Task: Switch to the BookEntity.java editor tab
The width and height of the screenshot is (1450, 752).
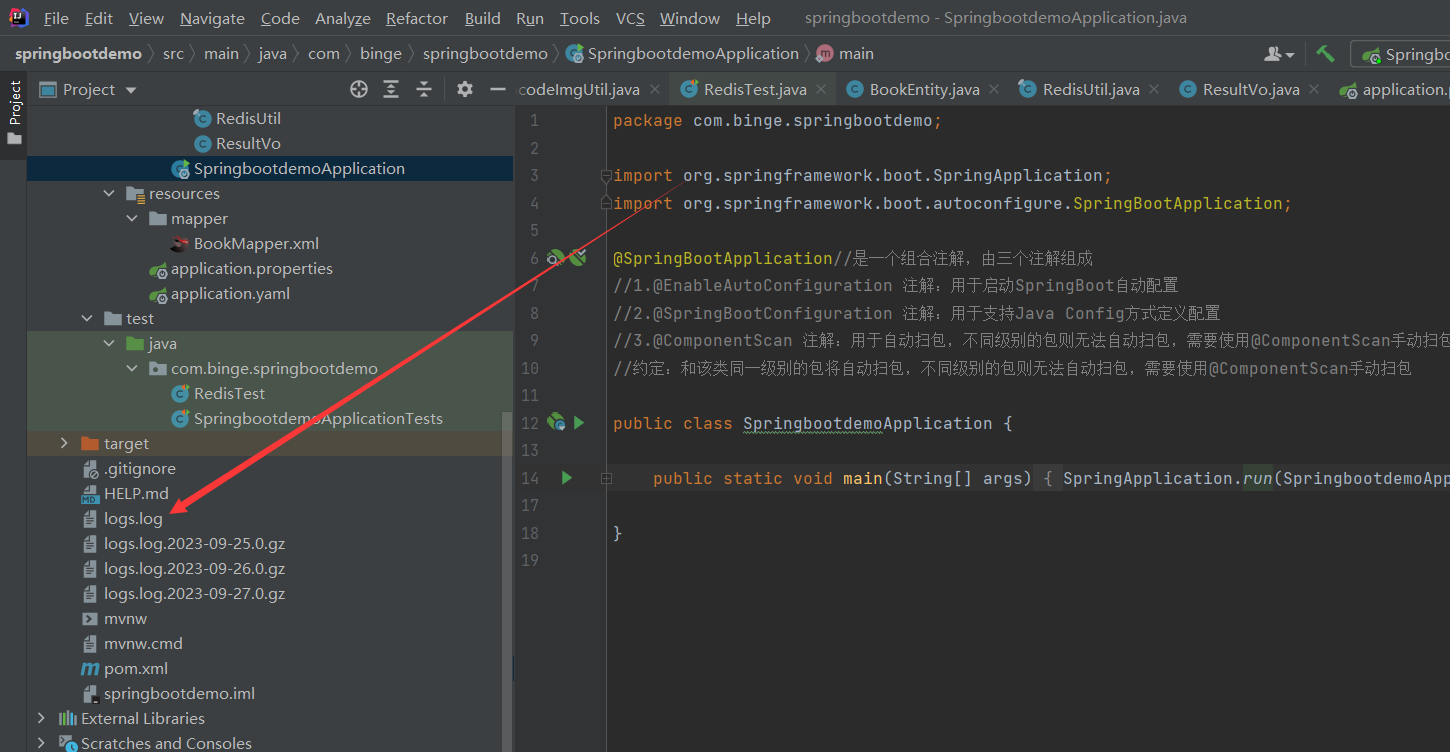Action: pyautogui.click(x=924, y=90)
